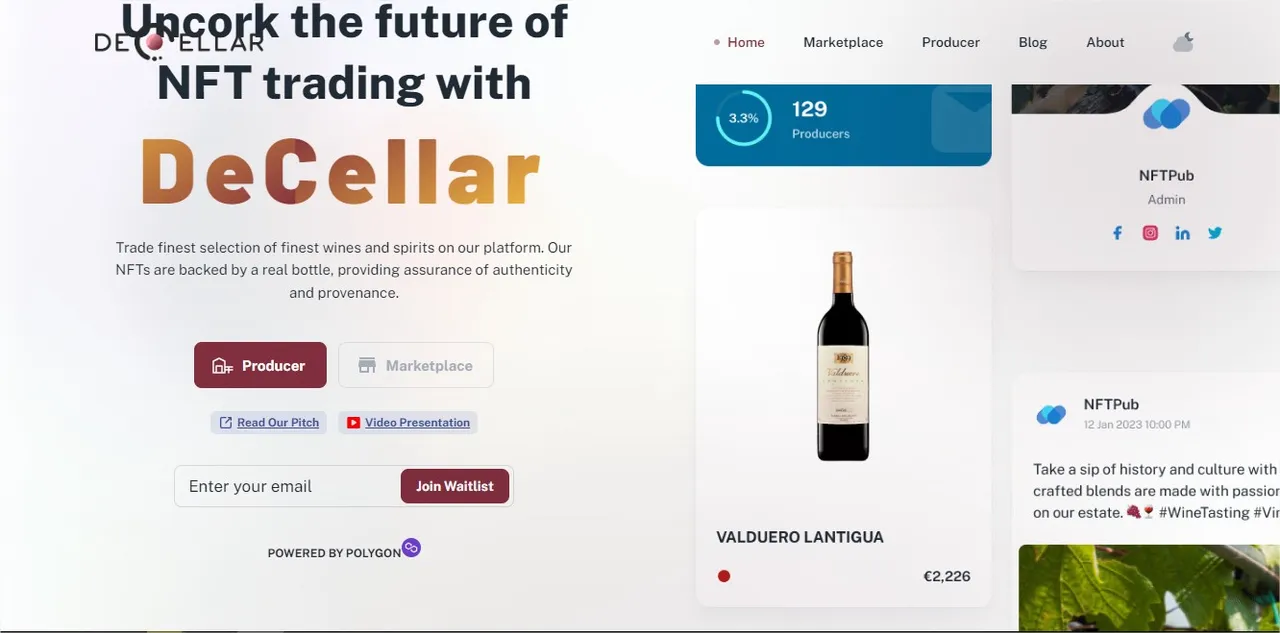This screenshot has width=1280, height=633.
Task: Select the Valduero Lantigua wine bottle image
Action: [x=843, y=356]
